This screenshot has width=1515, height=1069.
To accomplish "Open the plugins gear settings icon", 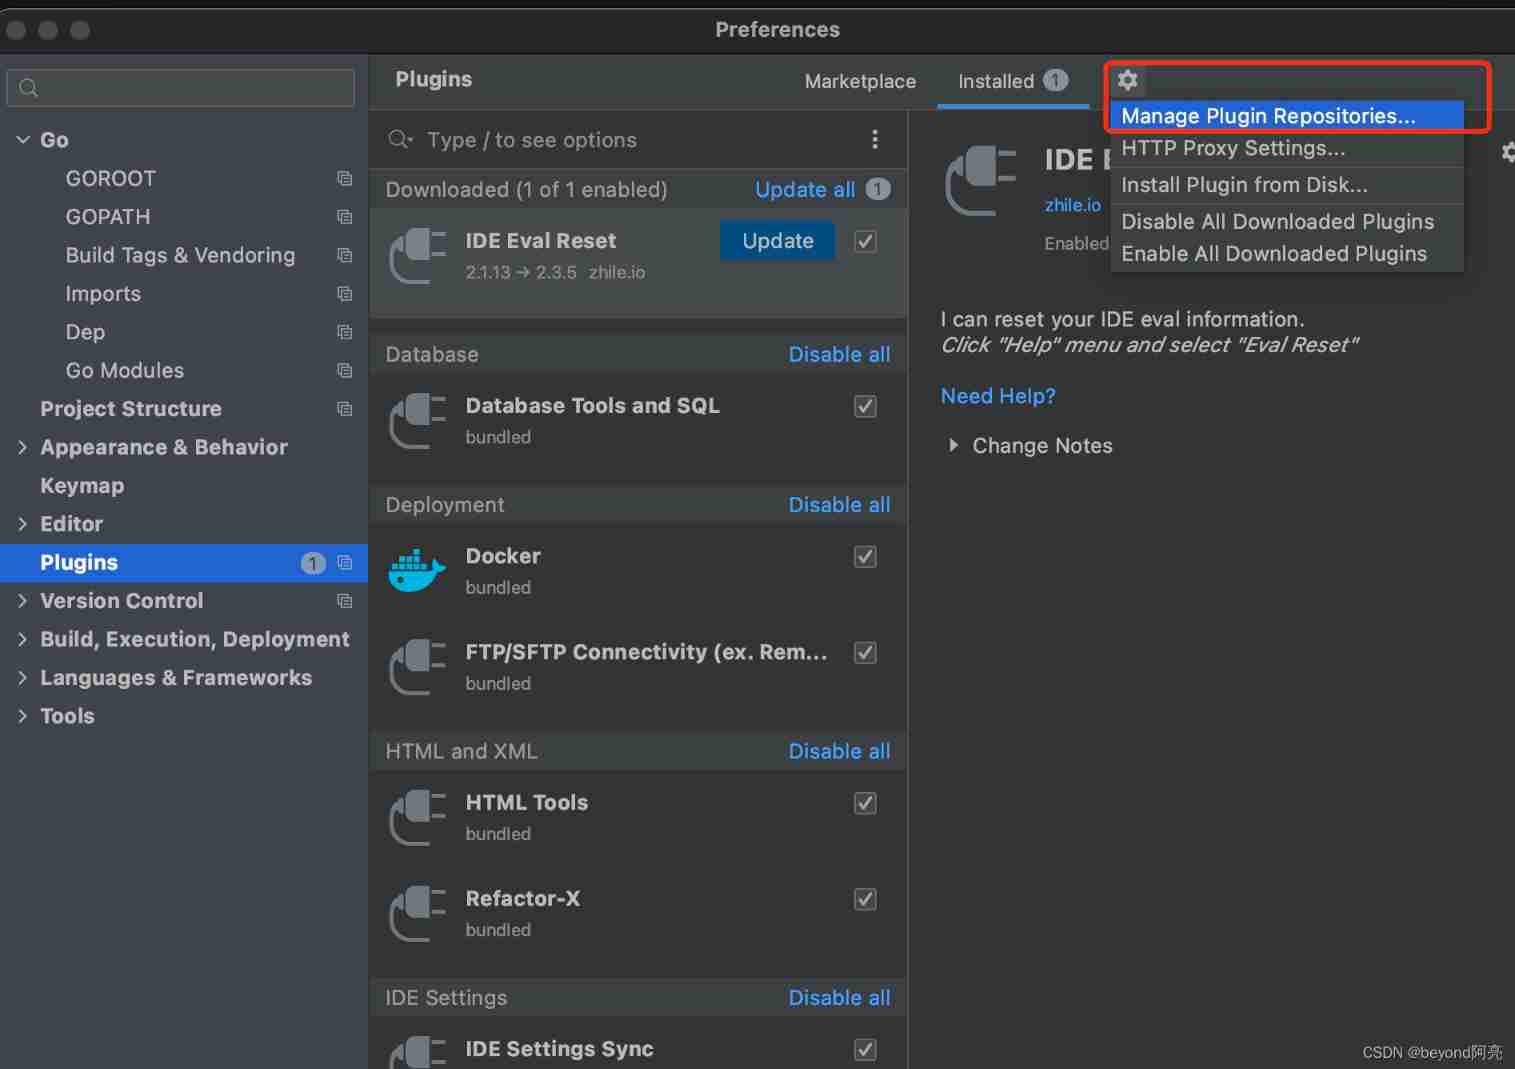I will [x=1127, y=80].
